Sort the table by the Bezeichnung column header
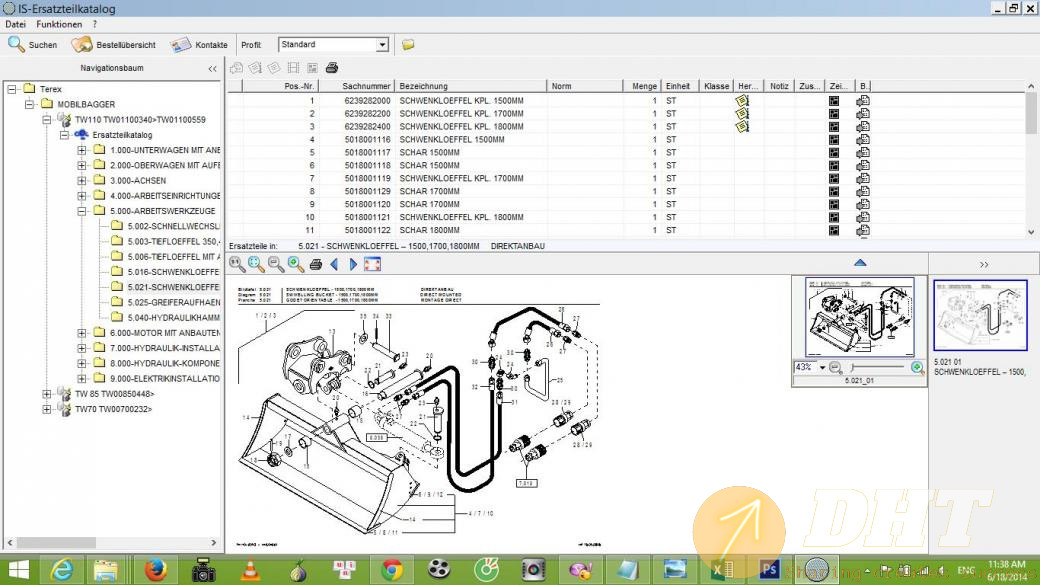Screen dimensions: 1040x585 coord(471,86)
